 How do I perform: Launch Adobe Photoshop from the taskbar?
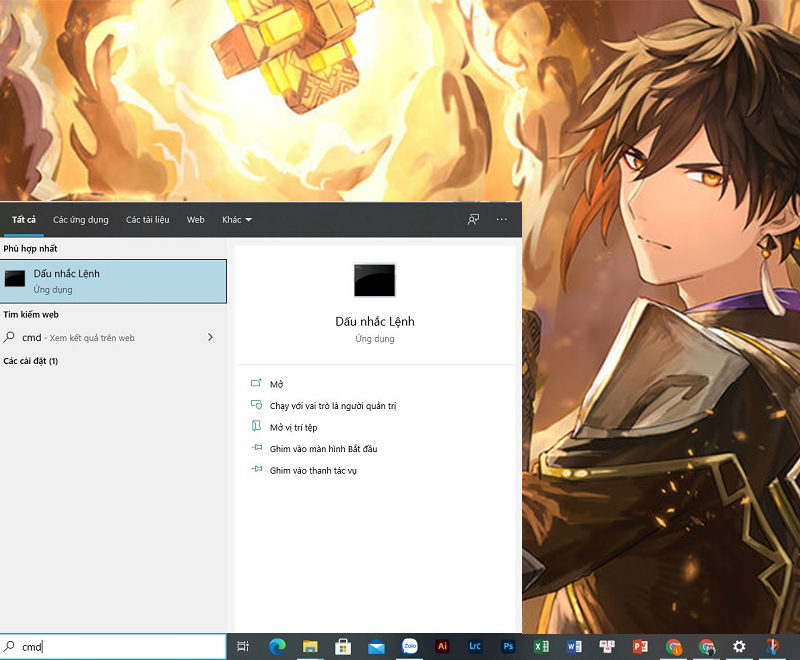coord(508,646)
